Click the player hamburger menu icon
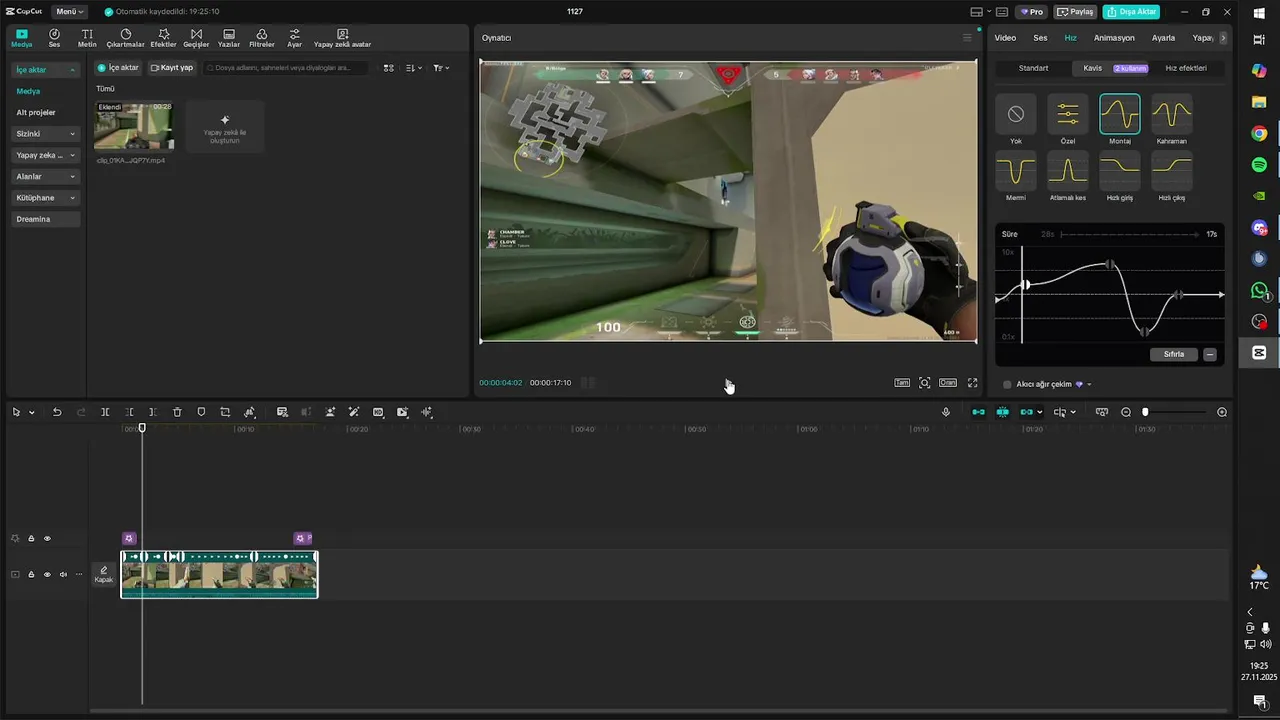The image size is (1280, 720). [967, 38]
